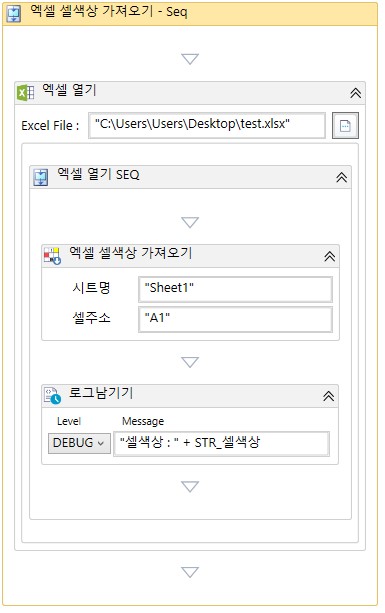The image size is (385, 613).
Task: Click the Message label
Action: pyautogui.click(x=143, y=421)
